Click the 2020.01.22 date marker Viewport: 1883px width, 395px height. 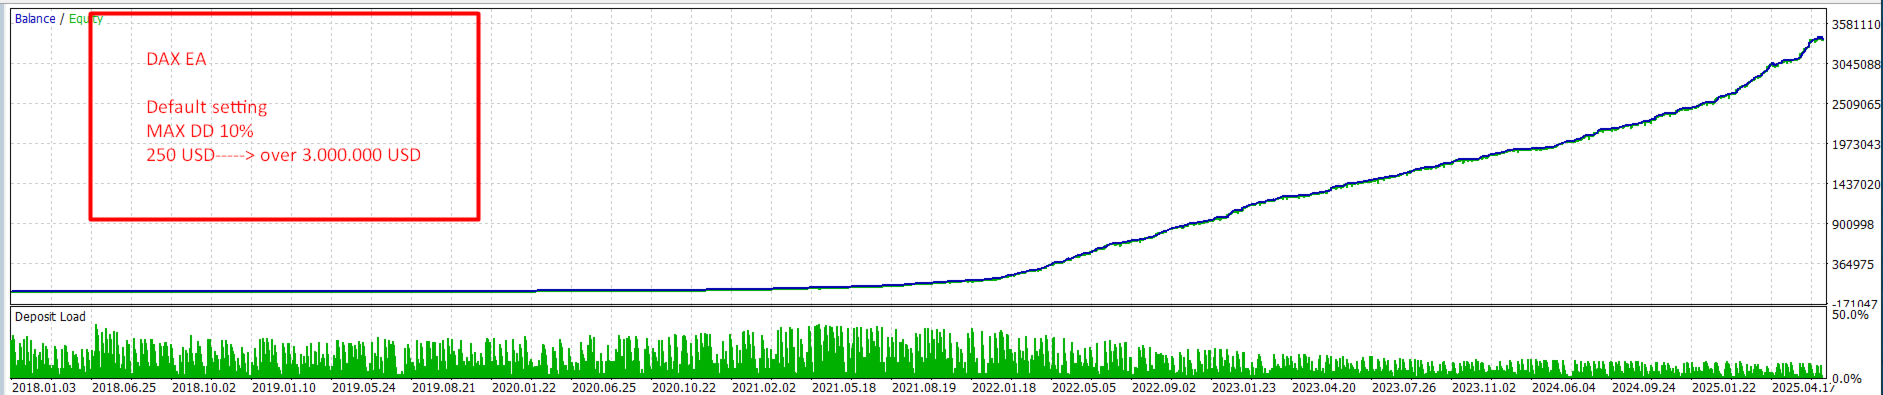(x=524, y=387)
